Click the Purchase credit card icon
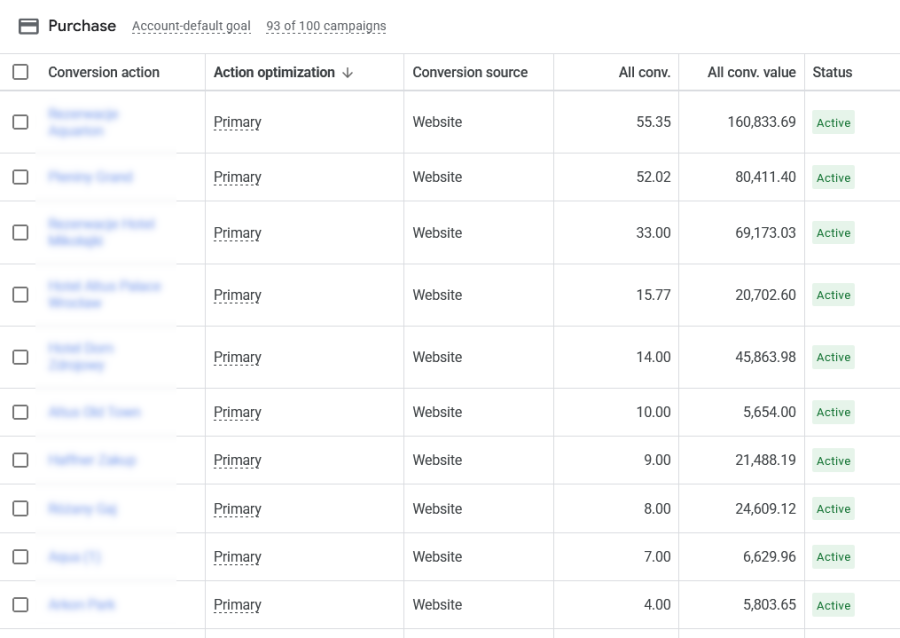The height and width of the screenshot is (638, 900). click(x=29, y=26)
